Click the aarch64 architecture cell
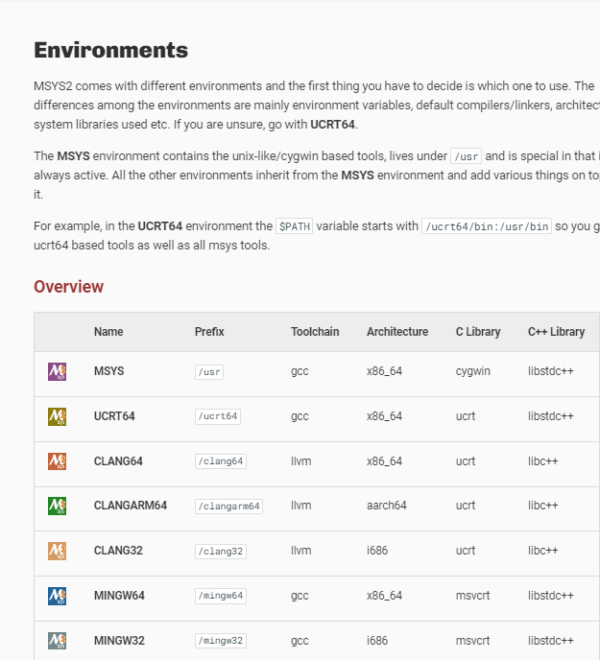This screenshot has height=660, width=600. (387, 506)
